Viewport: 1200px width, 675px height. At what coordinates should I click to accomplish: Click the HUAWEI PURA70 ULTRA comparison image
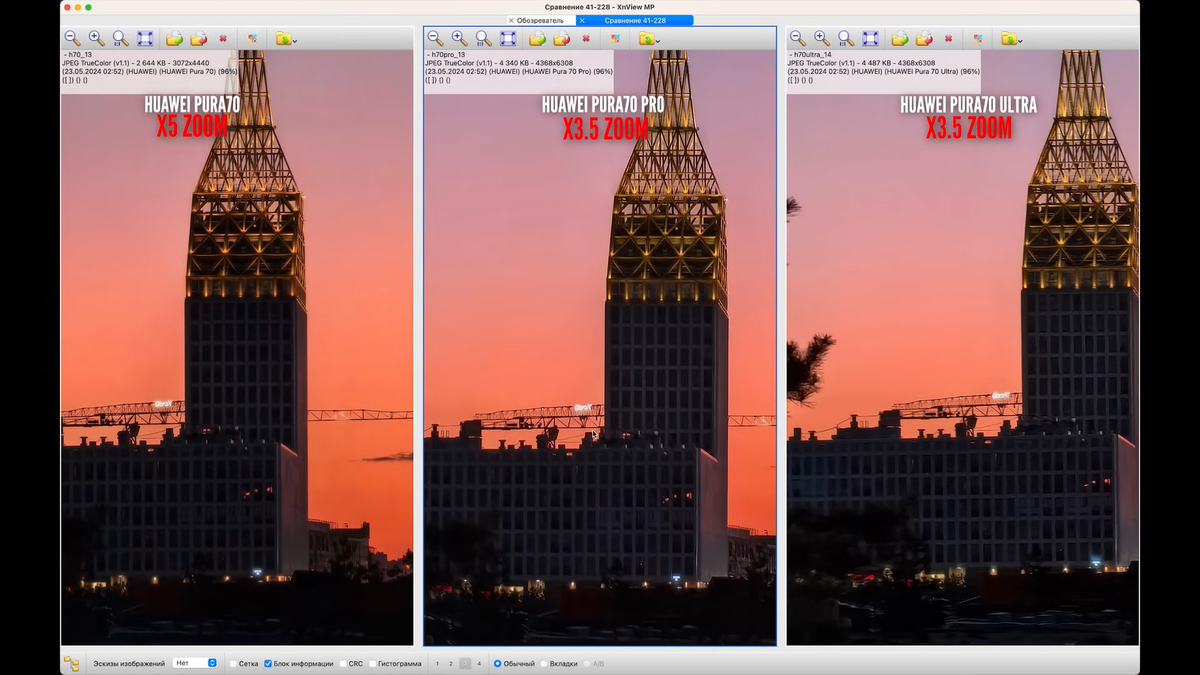[962, 348]
